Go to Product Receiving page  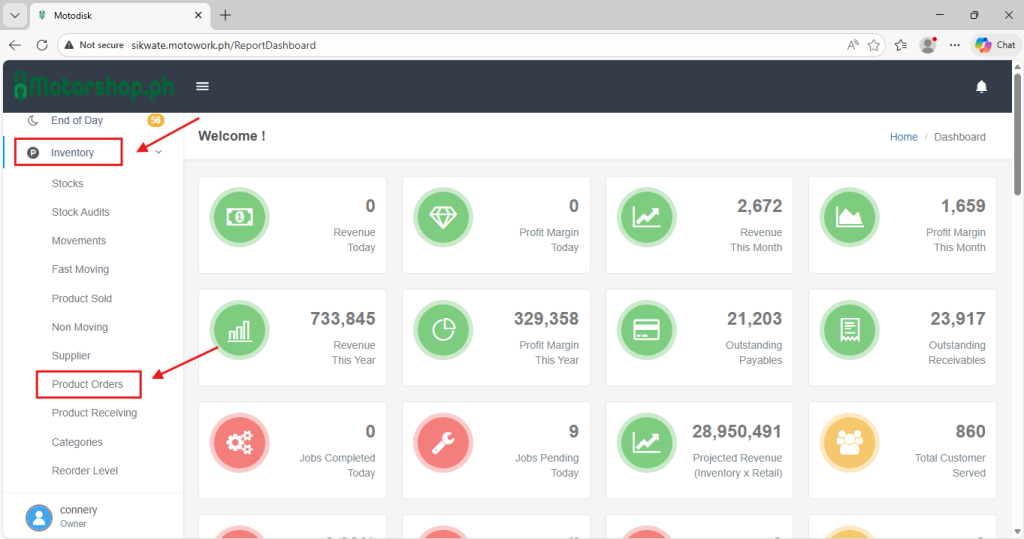pyautogui.click(x=94, y=413)
